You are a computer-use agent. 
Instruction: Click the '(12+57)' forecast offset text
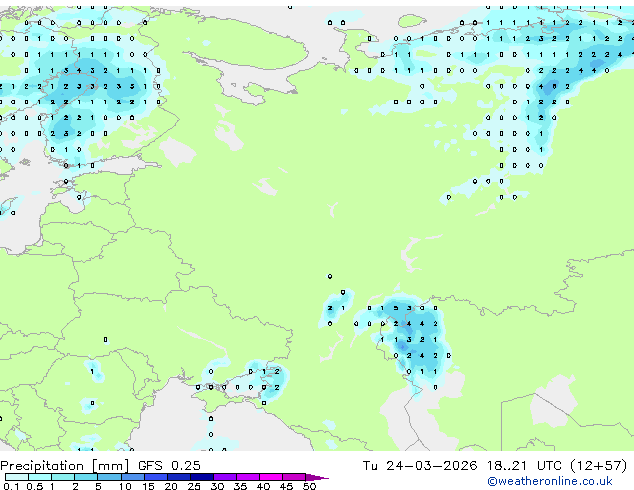[598, 466]
